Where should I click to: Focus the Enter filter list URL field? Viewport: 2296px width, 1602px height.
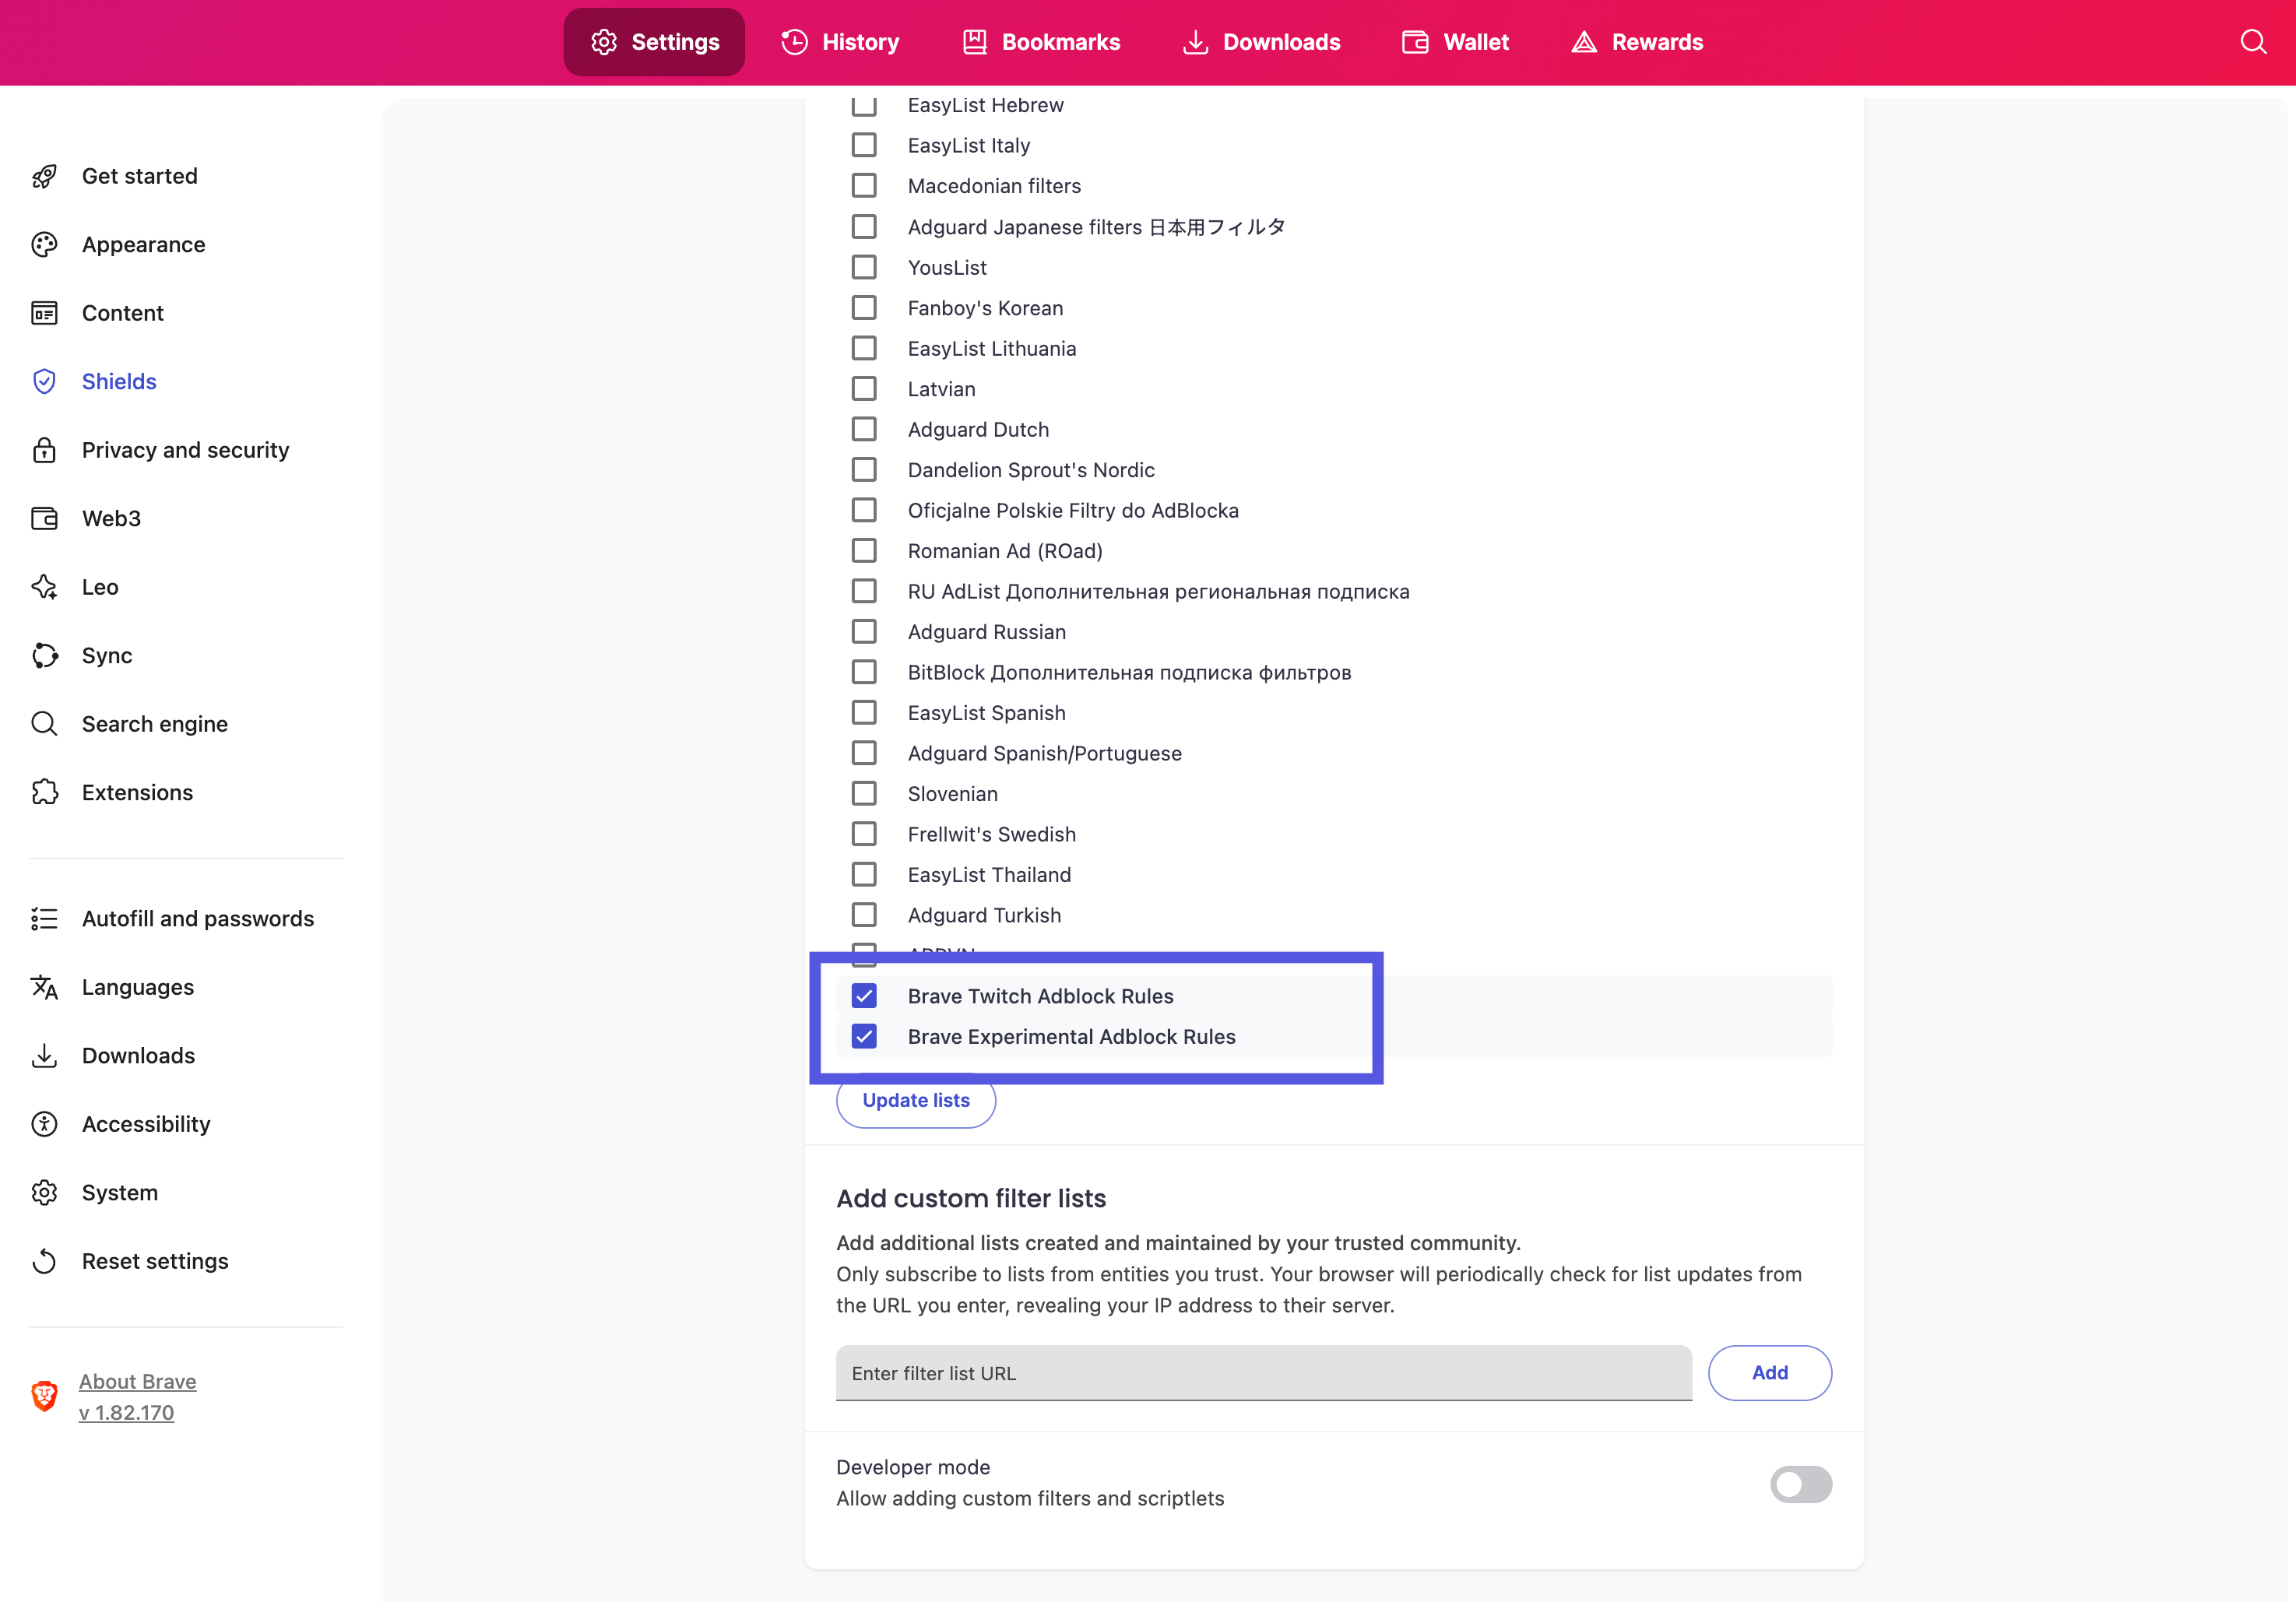pyautogui.click(x=1263, y=1373)
